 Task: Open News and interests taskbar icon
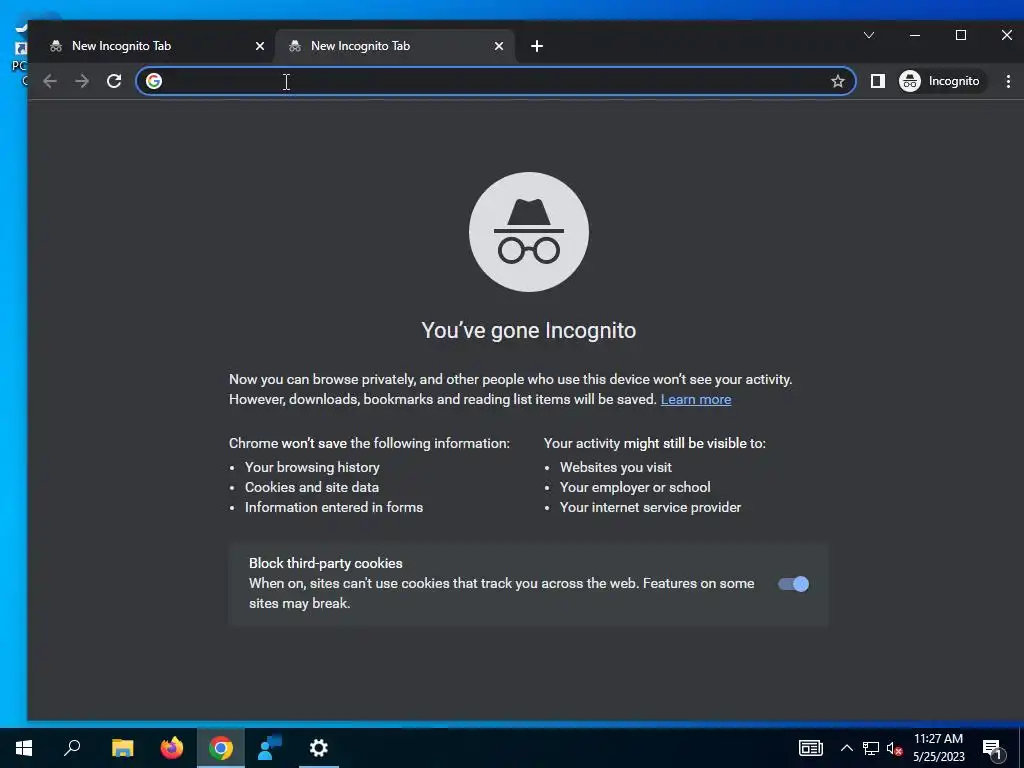tap(810, 748)
